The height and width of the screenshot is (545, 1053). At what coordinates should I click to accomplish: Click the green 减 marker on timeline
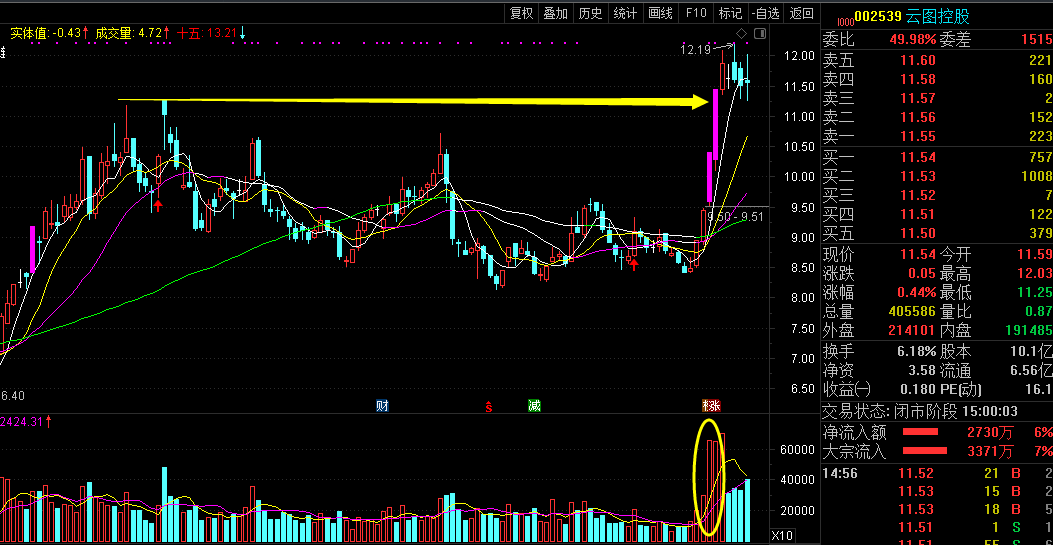tap(534, 406)
